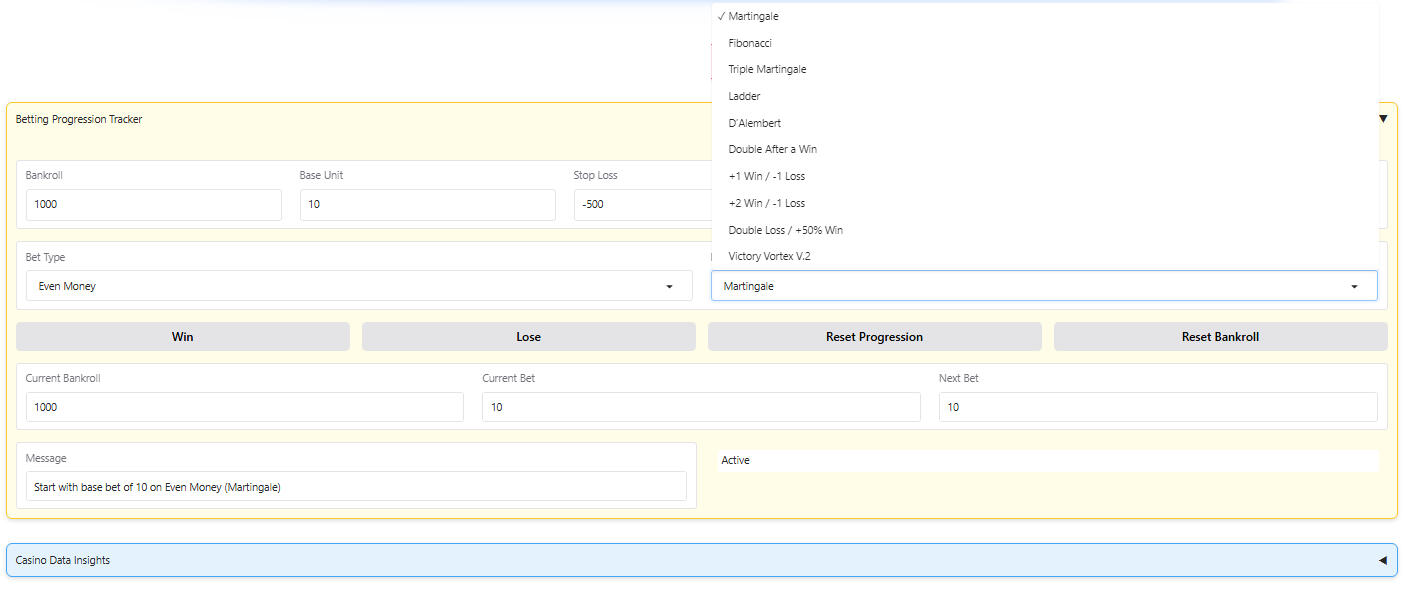Select Fibonacci from the progression list
This screenshot has height=591, width=1404.
click(750, 43)
